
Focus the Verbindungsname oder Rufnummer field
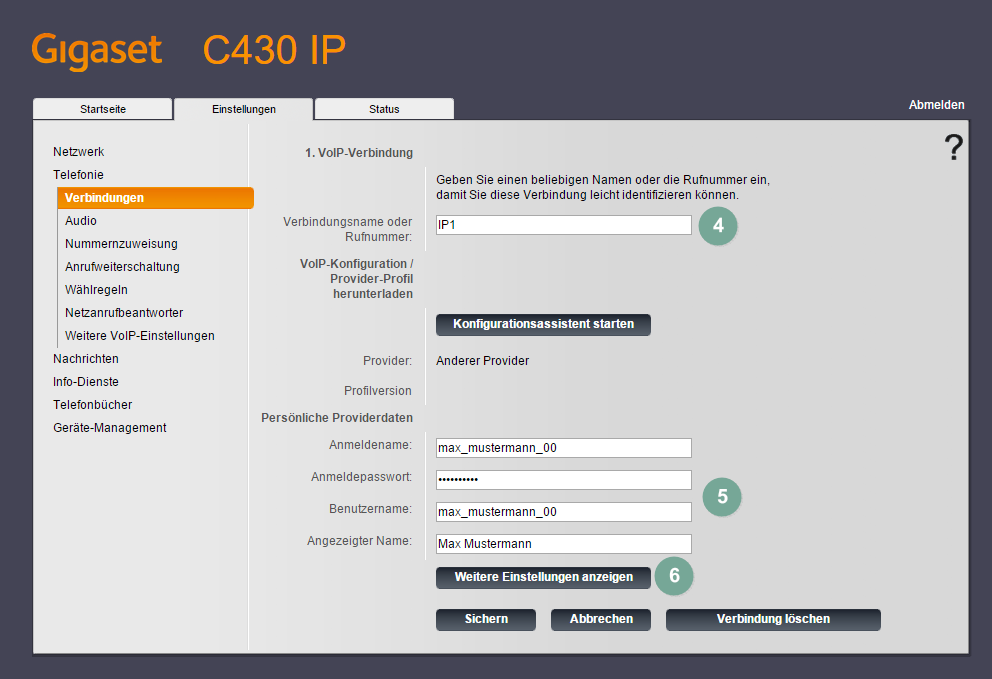click(x=564, y=226)
